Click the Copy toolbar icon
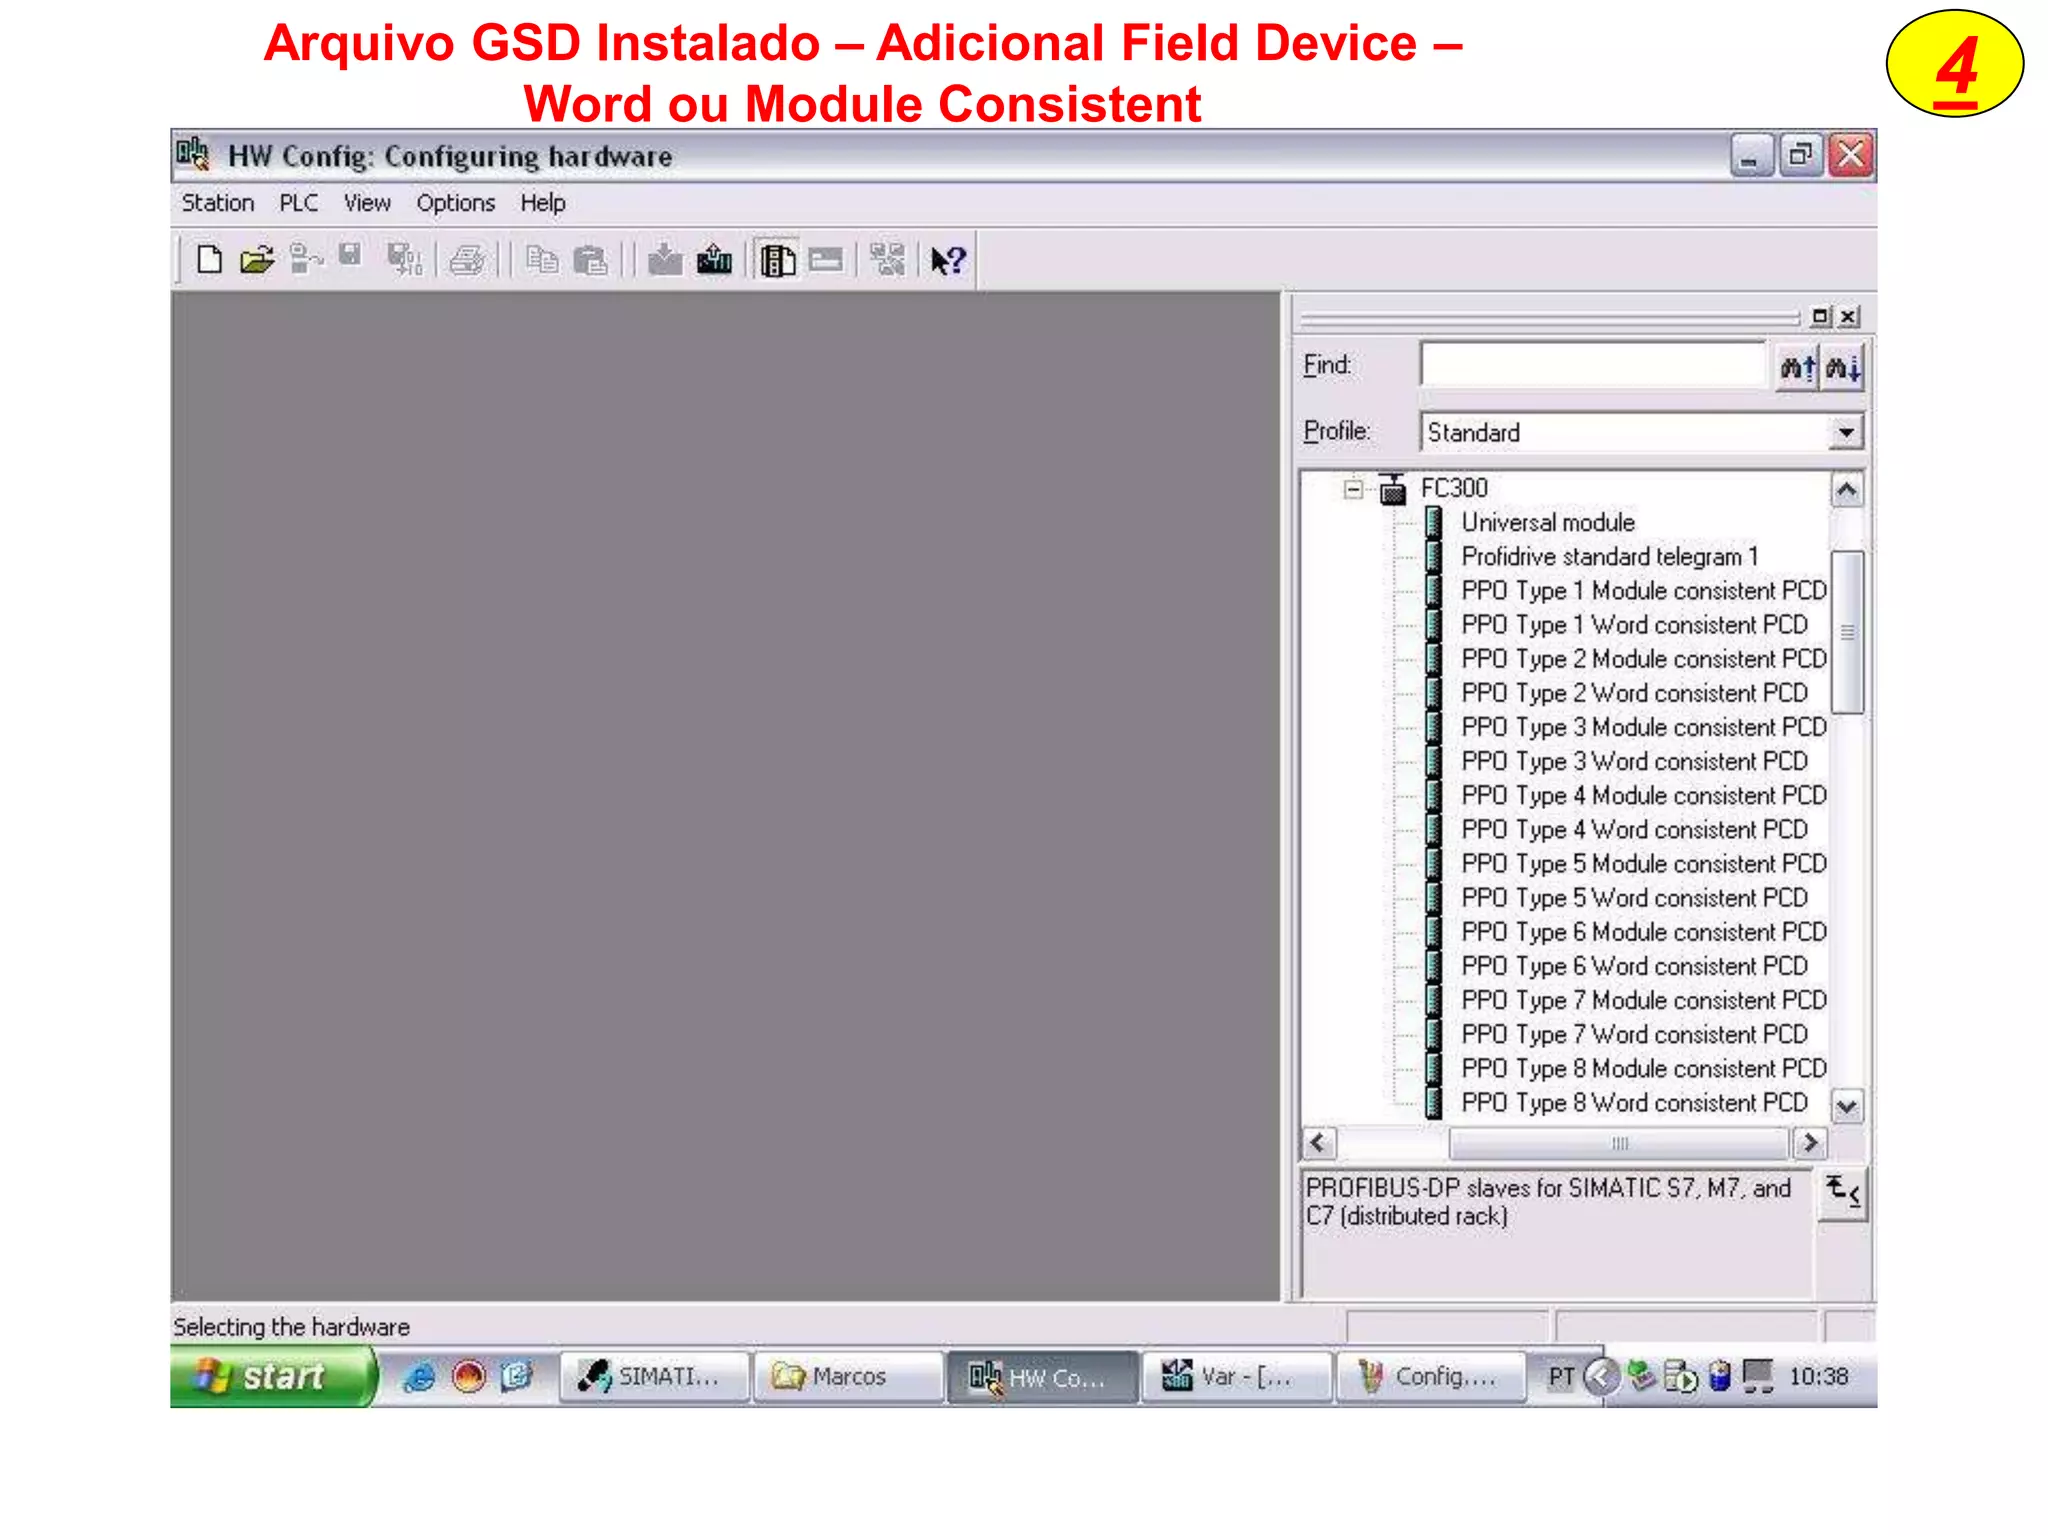Screen dimensions: 2048x1536 coord(541,260)
